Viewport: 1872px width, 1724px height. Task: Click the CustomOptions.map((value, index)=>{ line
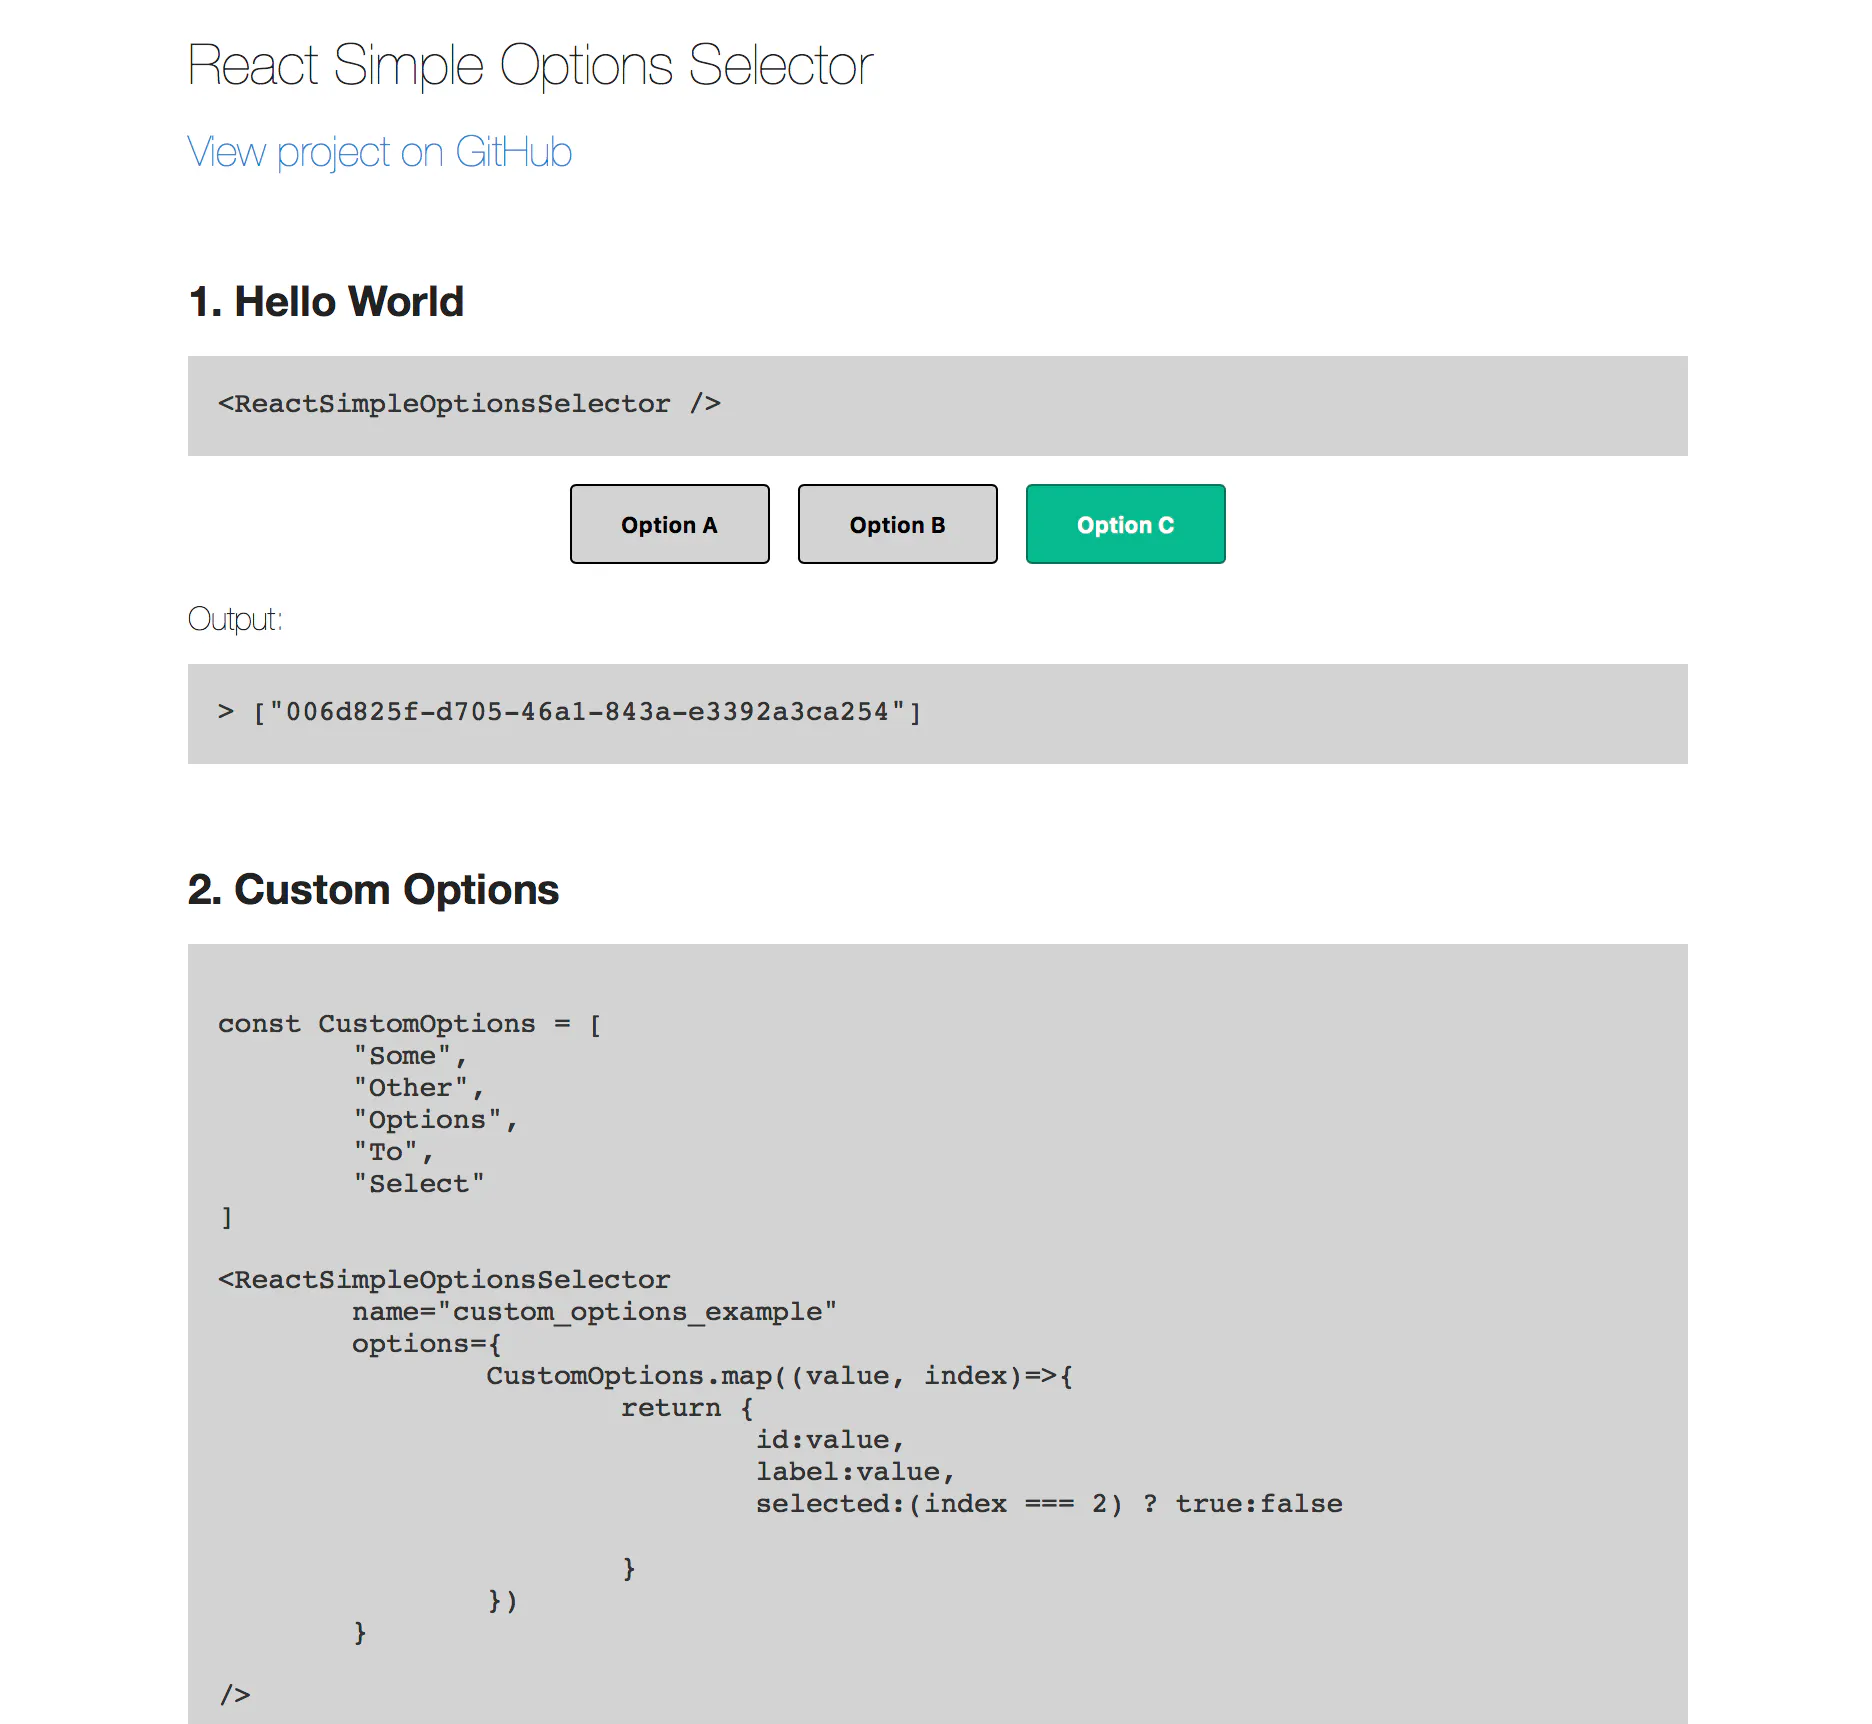tap(780, 1376)
